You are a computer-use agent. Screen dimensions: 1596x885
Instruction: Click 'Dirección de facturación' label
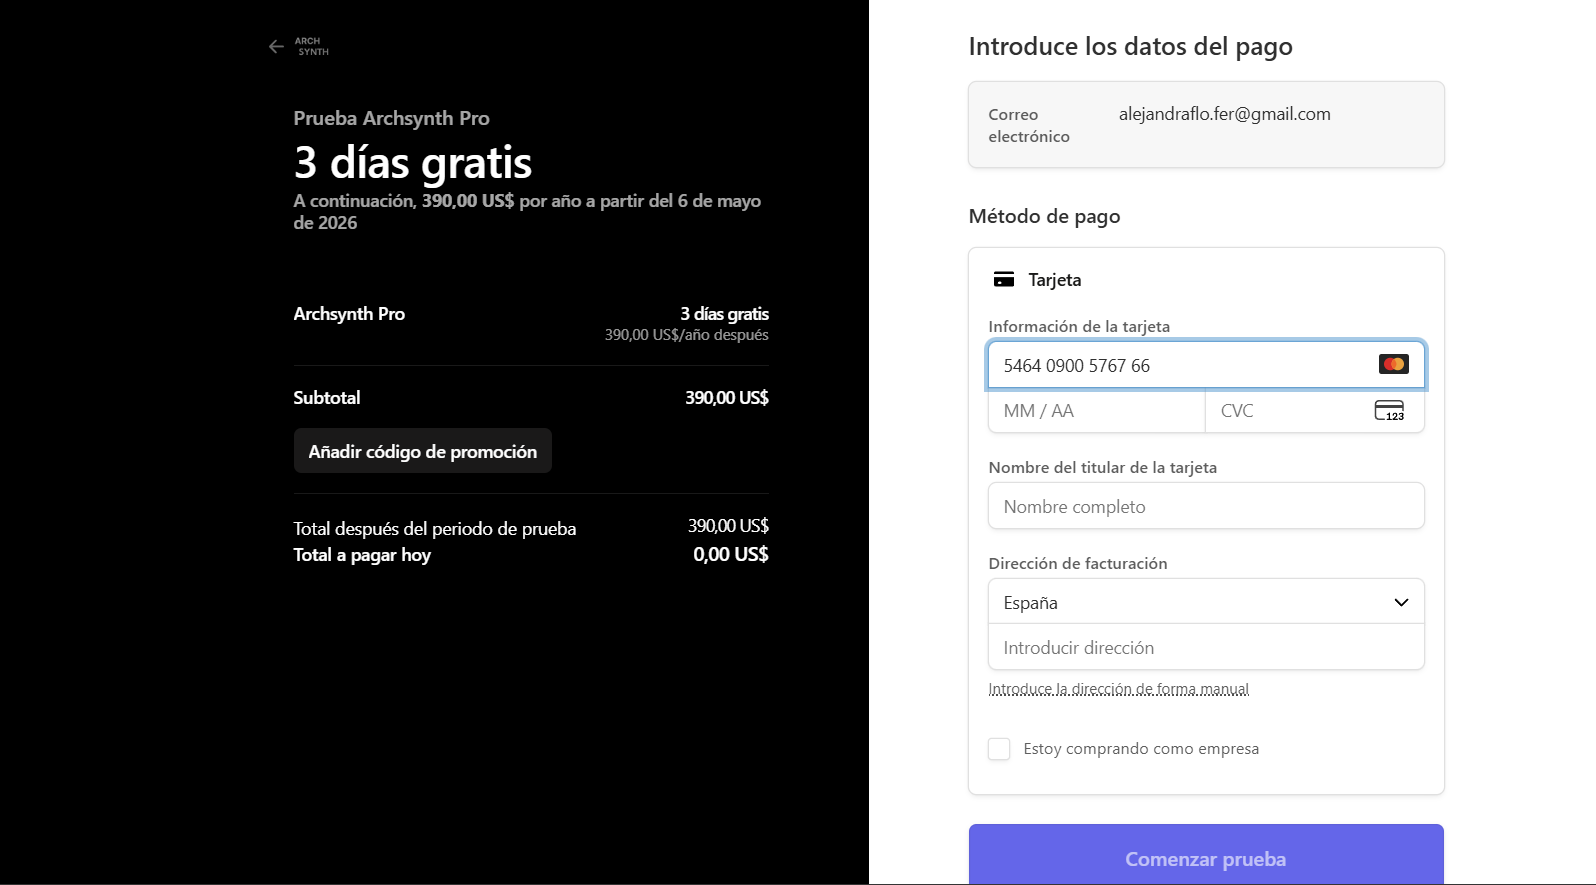1078,563
